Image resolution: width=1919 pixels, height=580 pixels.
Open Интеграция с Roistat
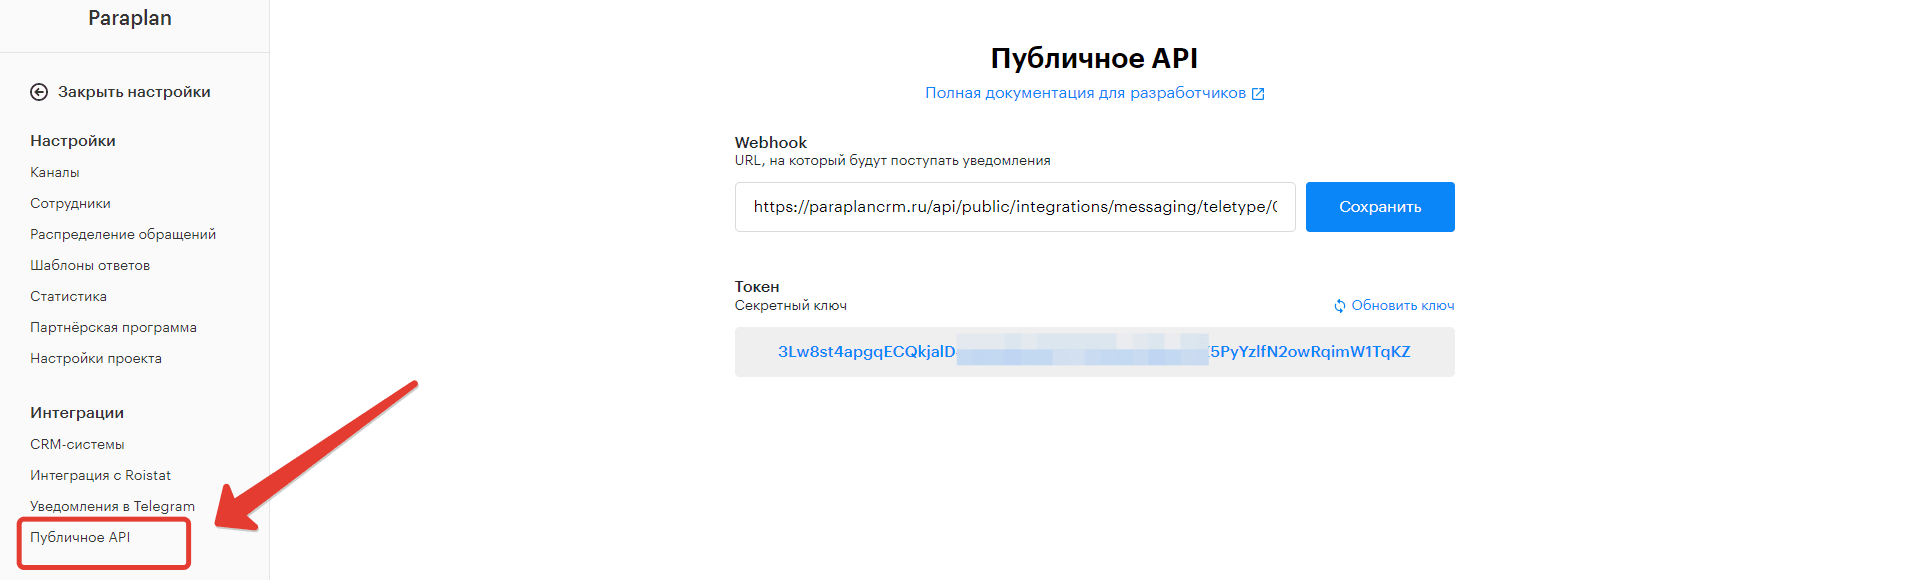point(100,475)
